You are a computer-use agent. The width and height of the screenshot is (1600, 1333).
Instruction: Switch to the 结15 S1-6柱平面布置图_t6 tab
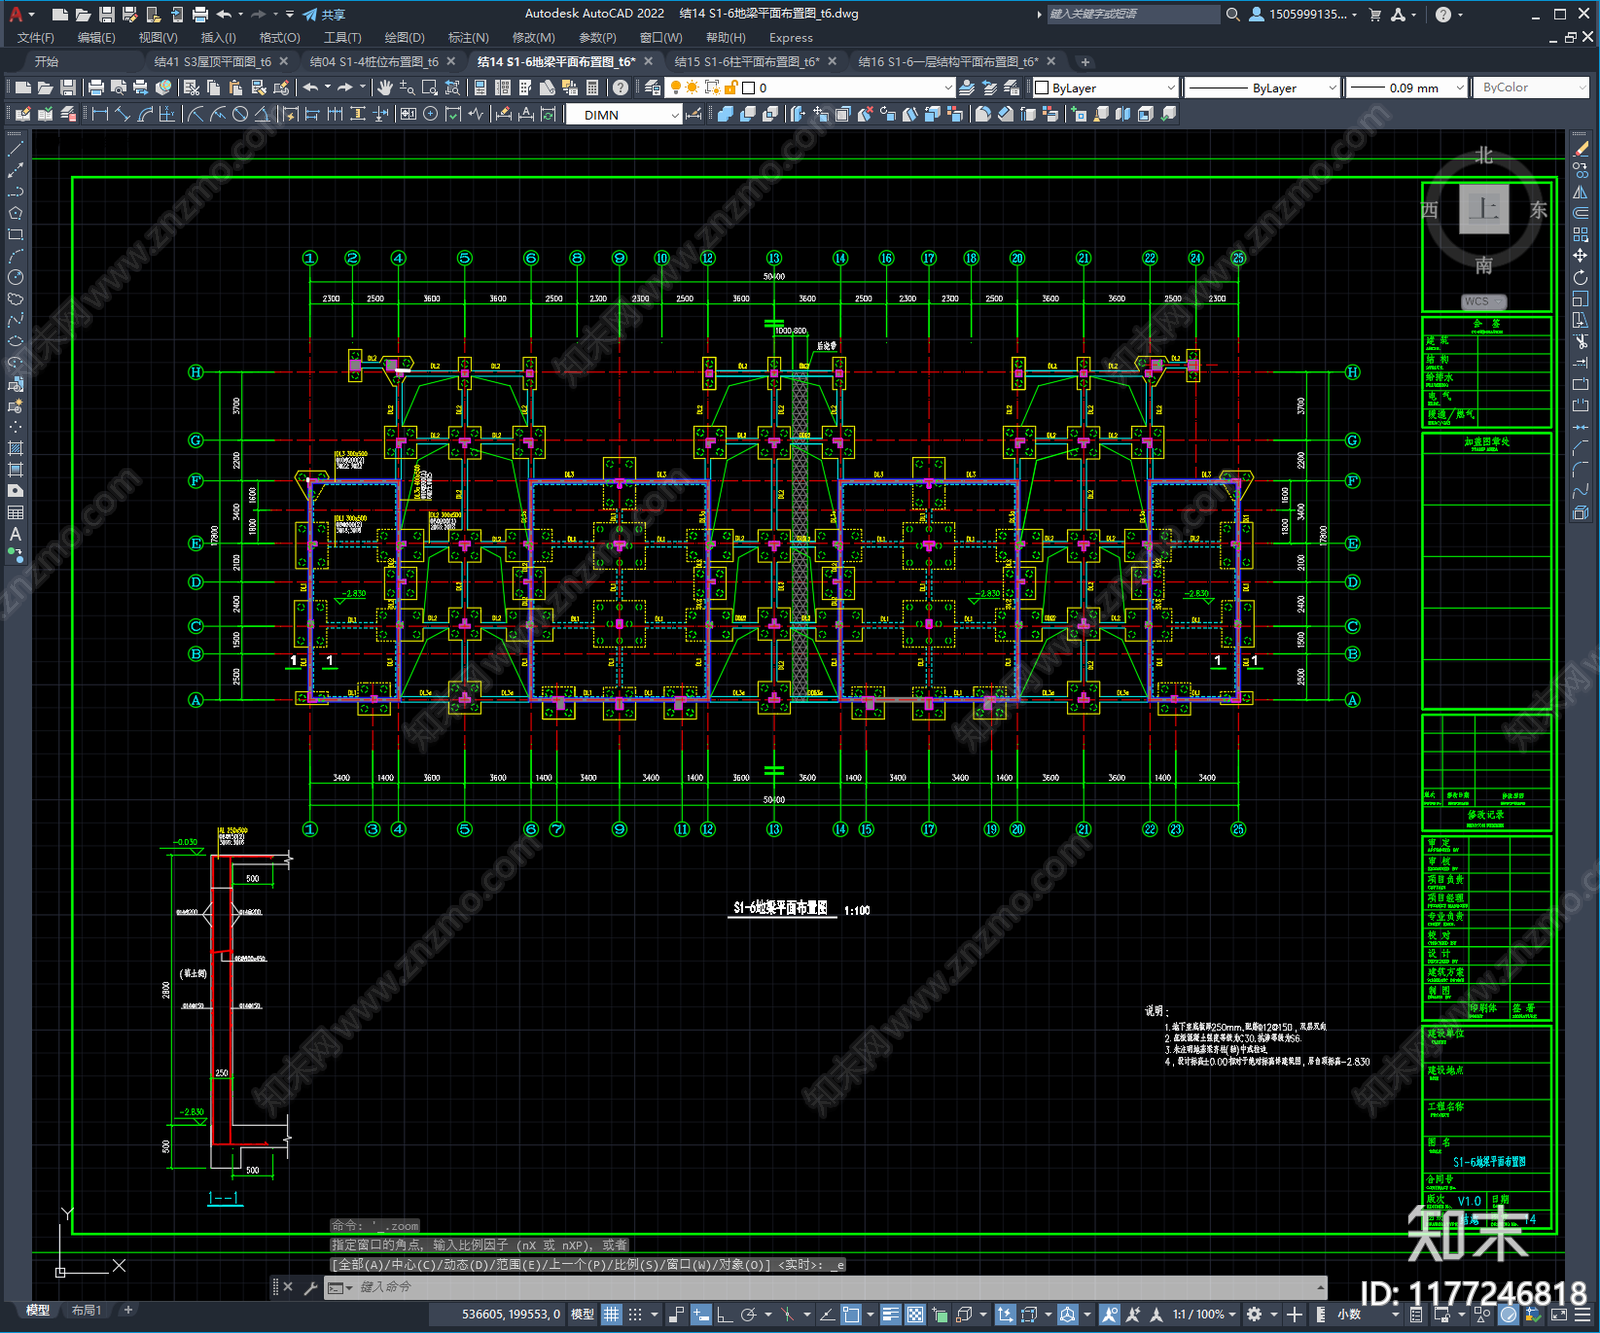(x=747, y=62)
